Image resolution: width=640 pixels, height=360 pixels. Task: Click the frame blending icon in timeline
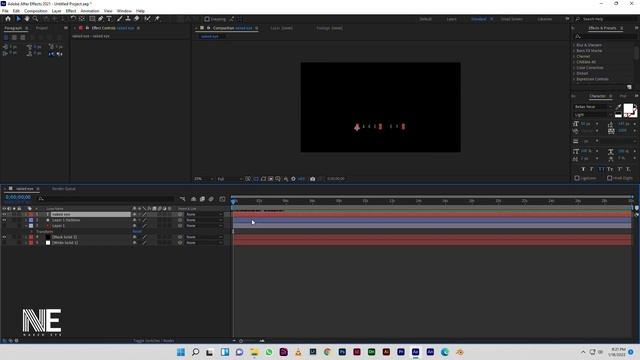pyautogui.click(x=202, y=199)
